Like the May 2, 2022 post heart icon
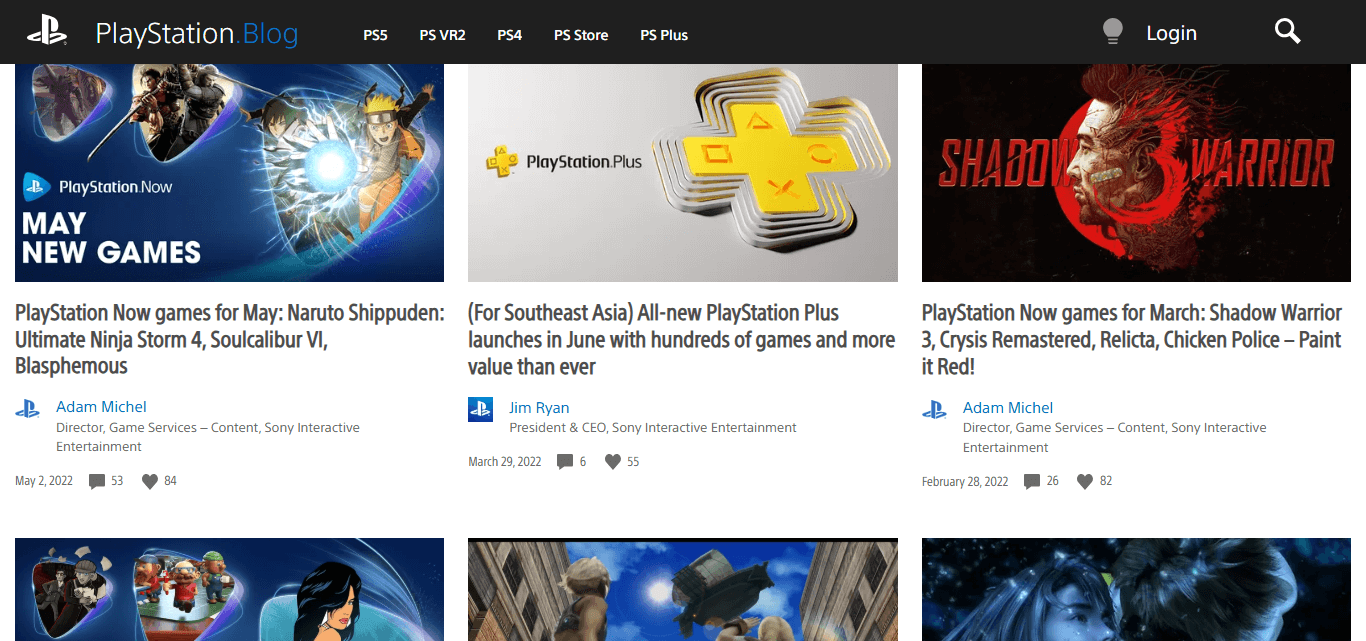This screenshot has width=1366, height=641. [150, 481]
